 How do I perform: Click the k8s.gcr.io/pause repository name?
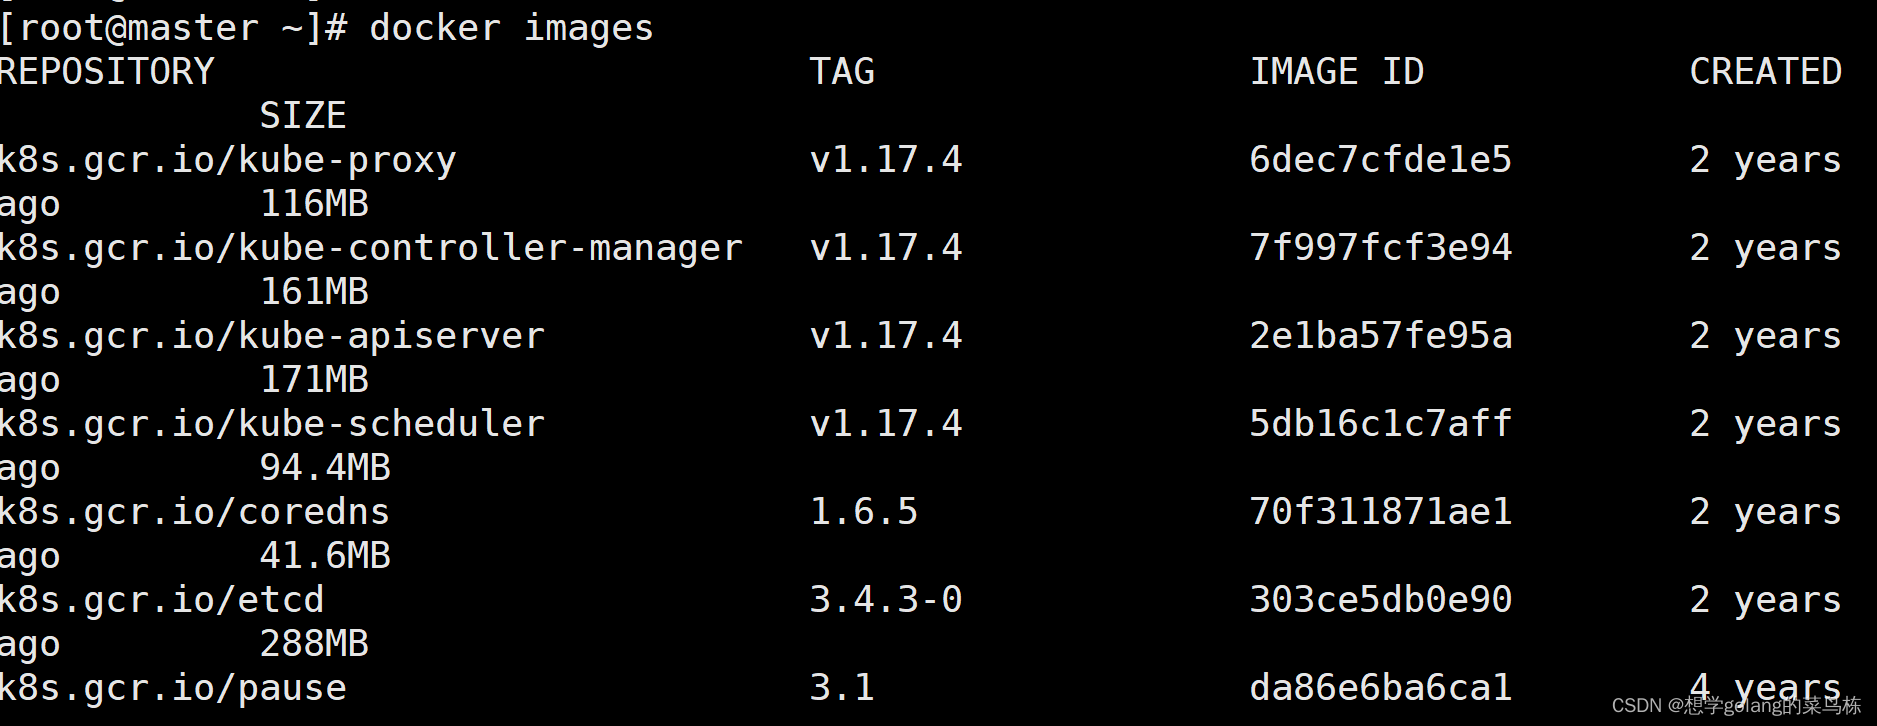click(x=173, y=688)
